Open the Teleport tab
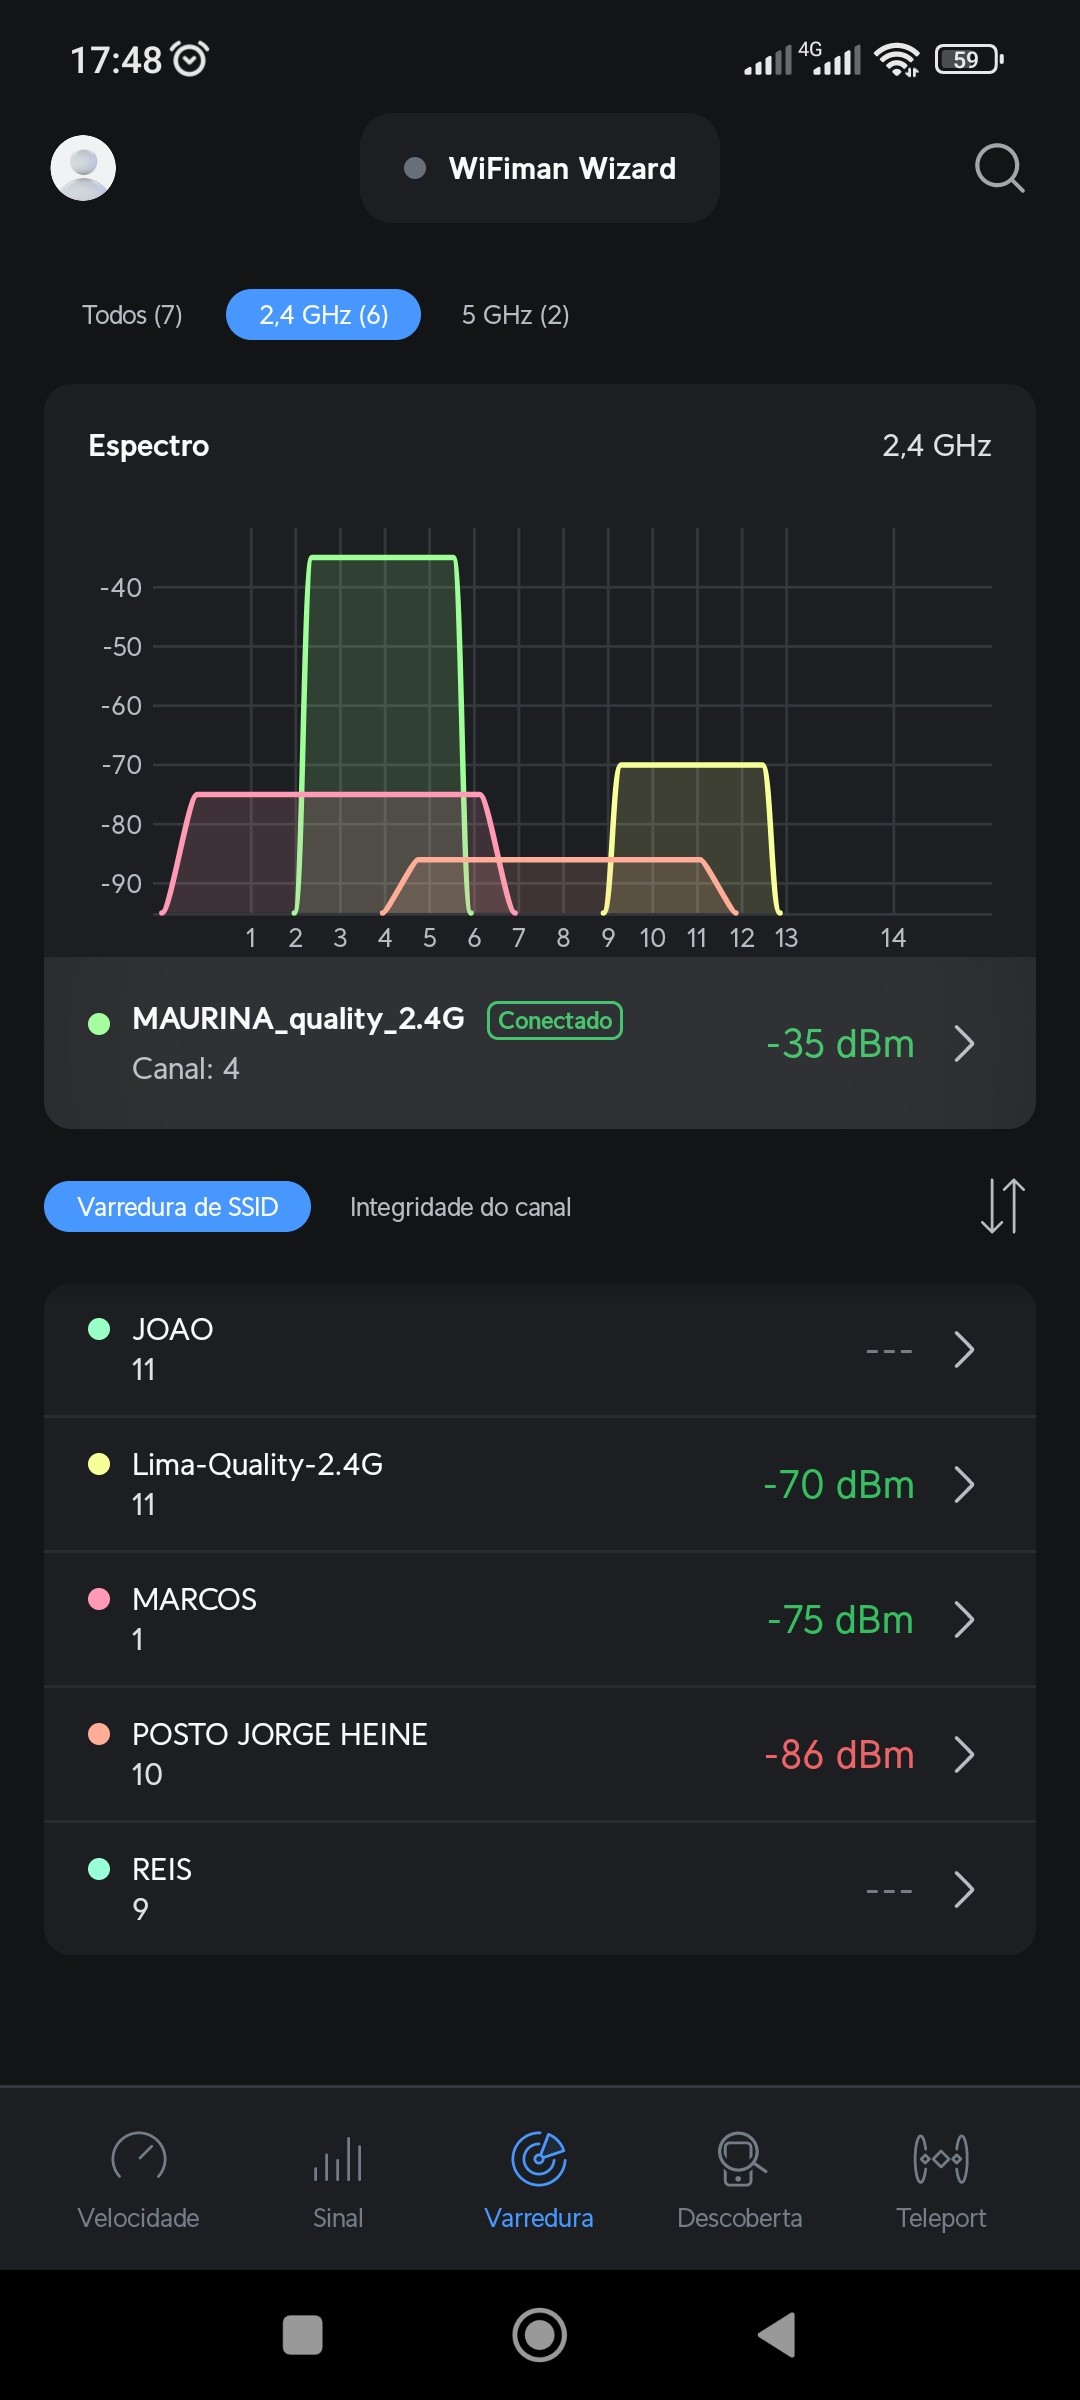 [x=941, y=2180]
